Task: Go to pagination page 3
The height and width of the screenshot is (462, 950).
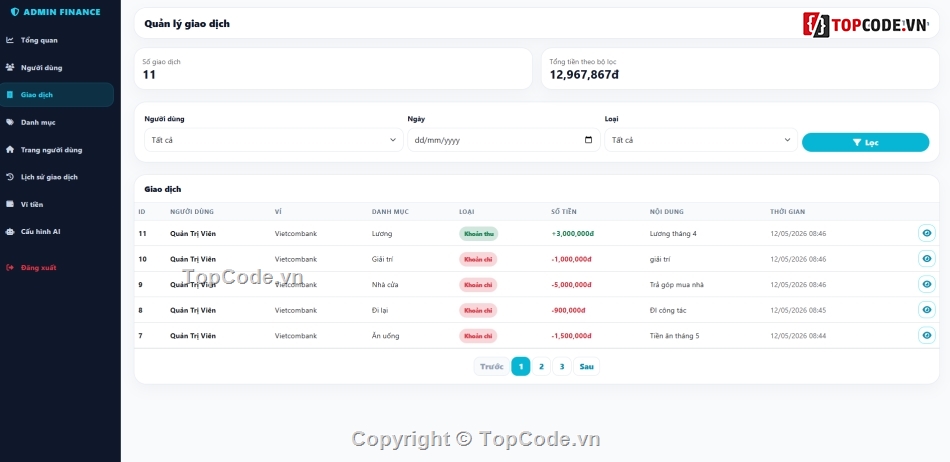Action: click(x=562, y=366)
